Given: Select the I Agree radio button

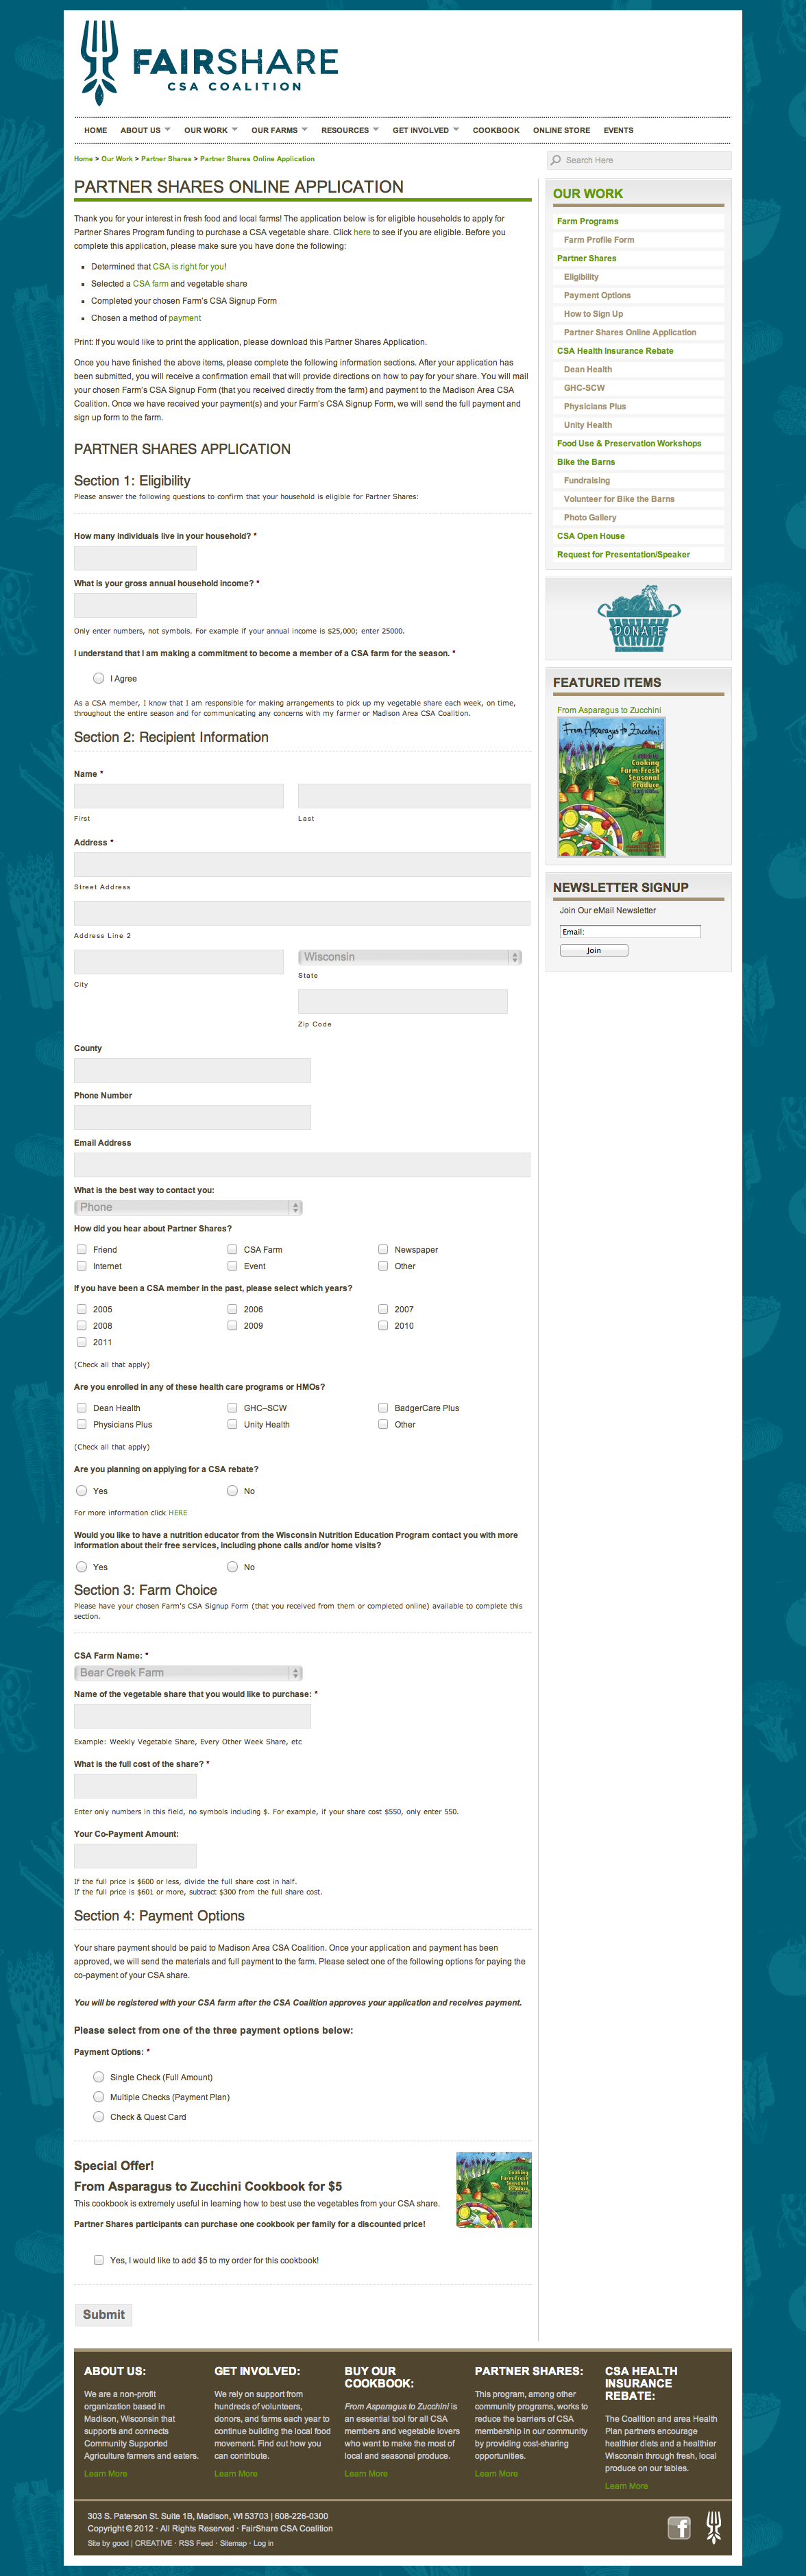Looking at the screenshot, I should tap(99, 678).
